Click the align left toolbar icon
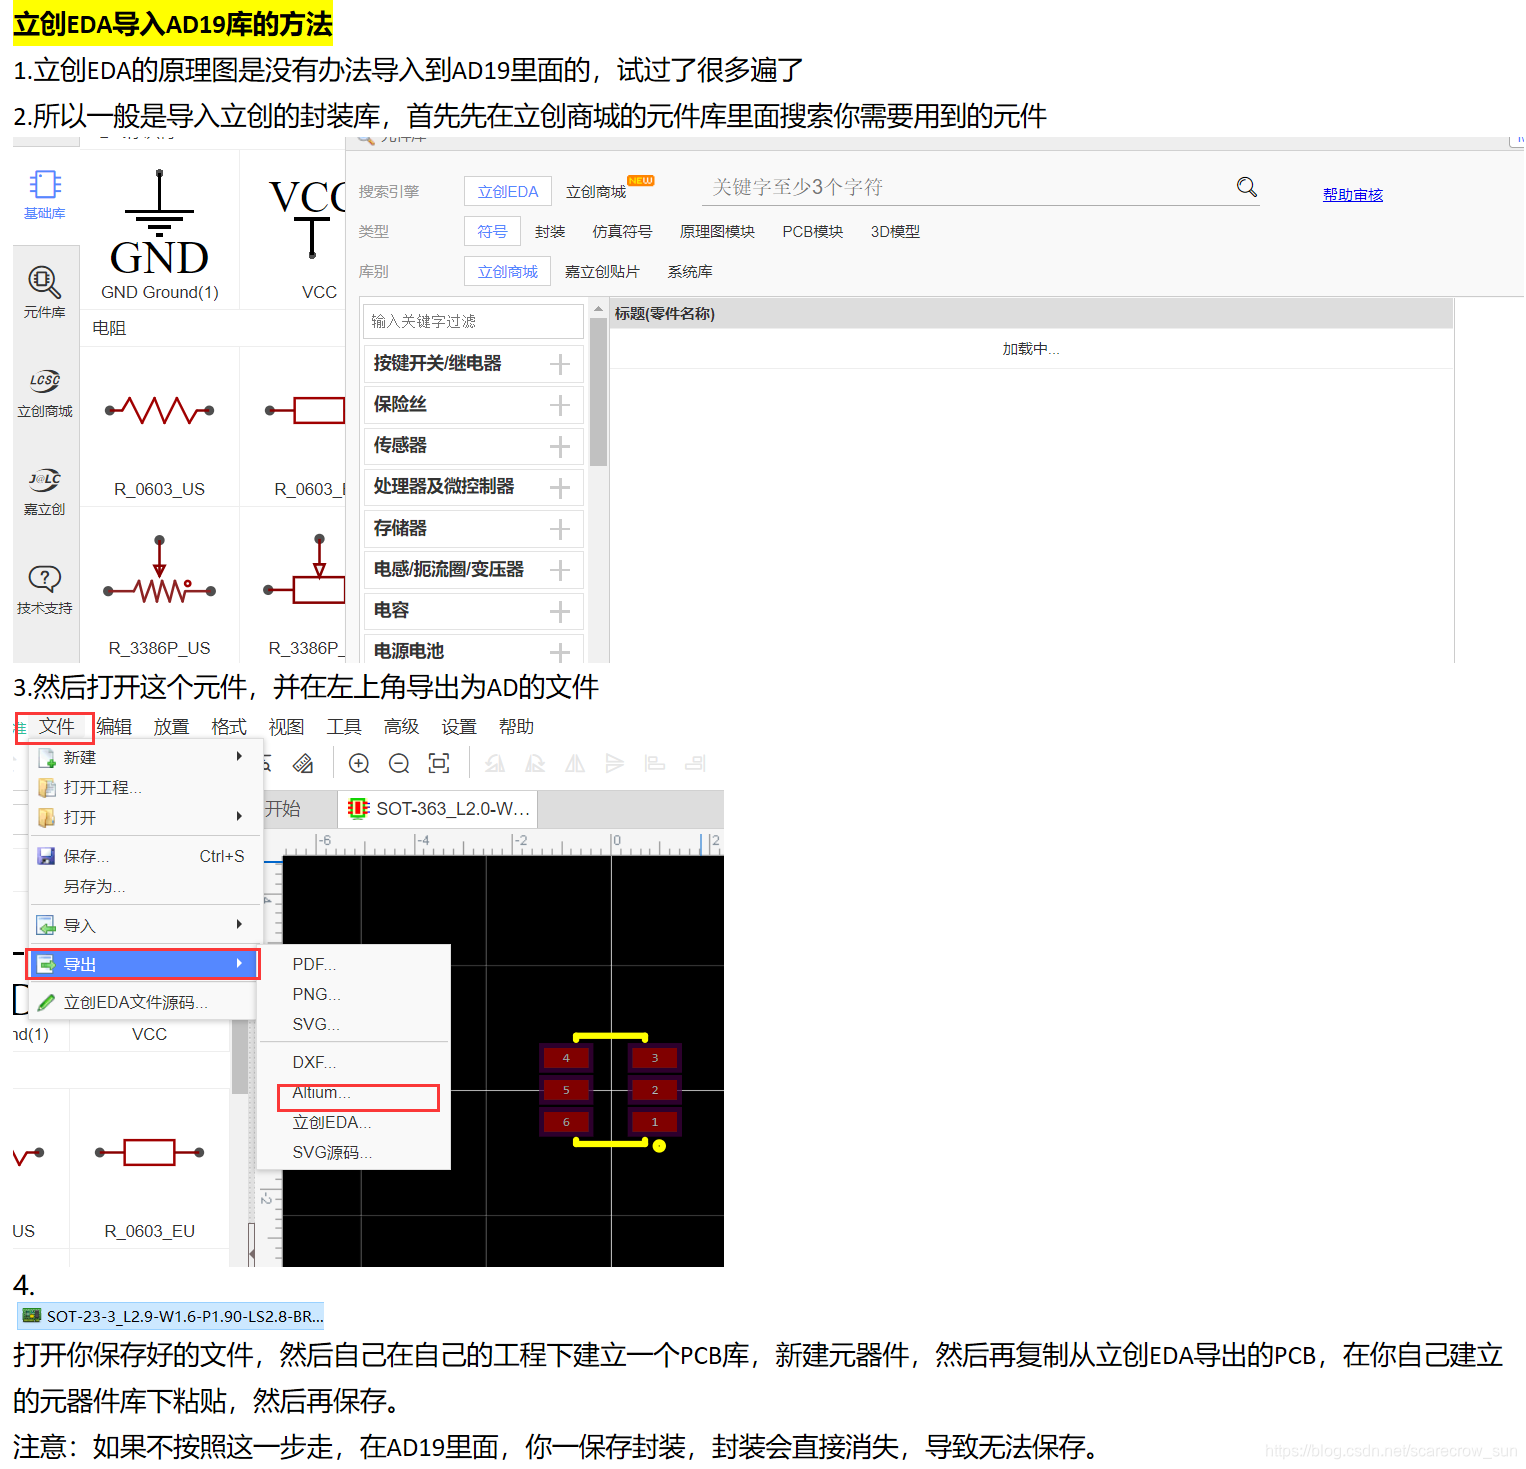 click(x=655, y=764)
